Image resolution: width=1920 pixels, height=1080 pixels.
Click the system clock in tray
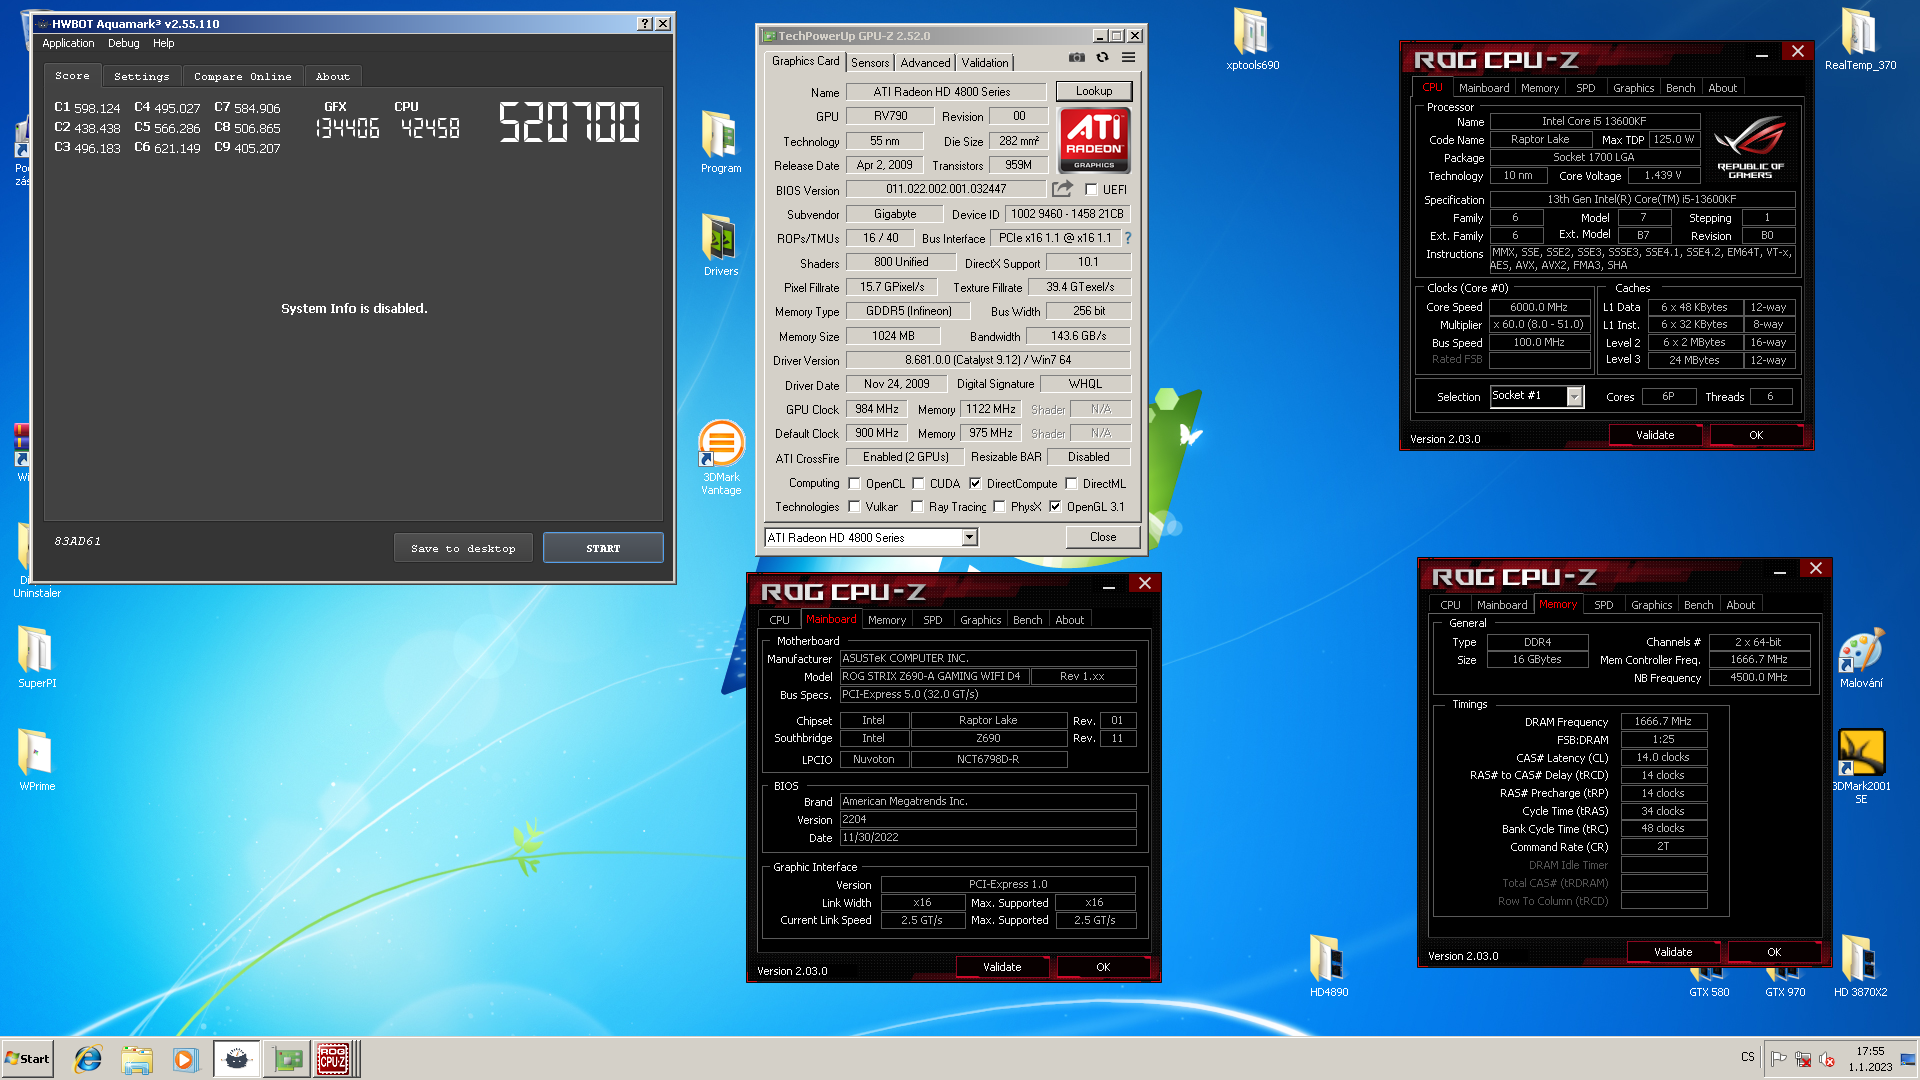click(x=1870, y=1059)
